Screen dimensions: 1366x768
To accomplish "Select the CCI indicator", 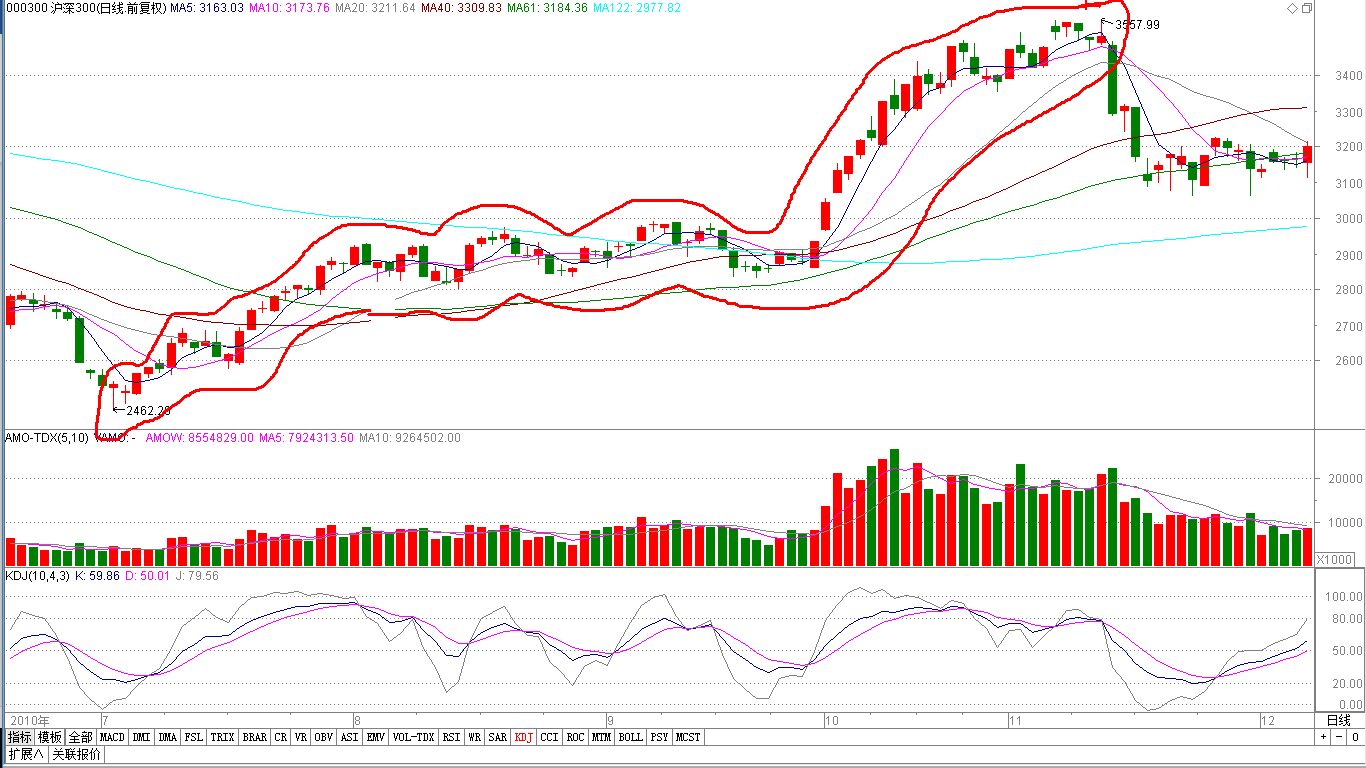I will [550, 737].
